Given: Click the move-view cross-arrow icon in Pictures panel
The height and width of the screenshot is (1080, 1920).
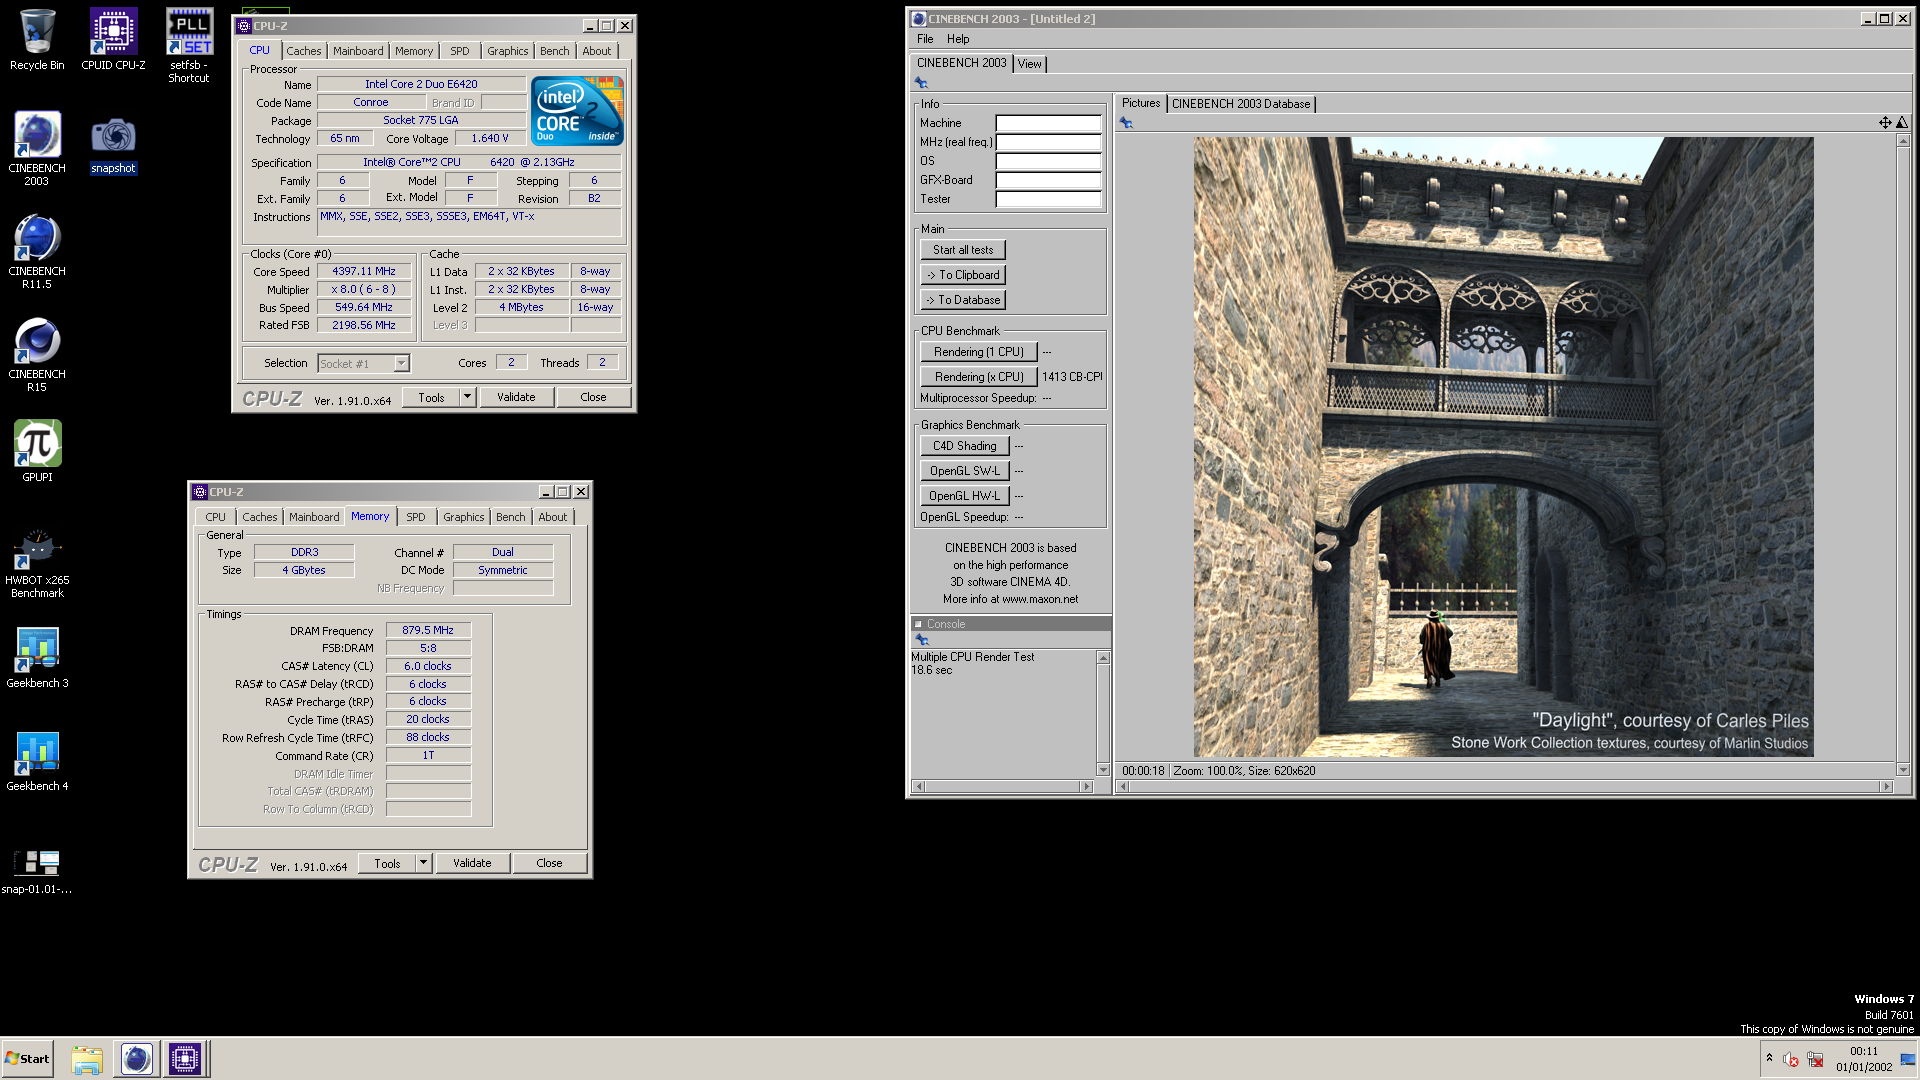Looking at the screenshot, I should tap(1885, 122).
